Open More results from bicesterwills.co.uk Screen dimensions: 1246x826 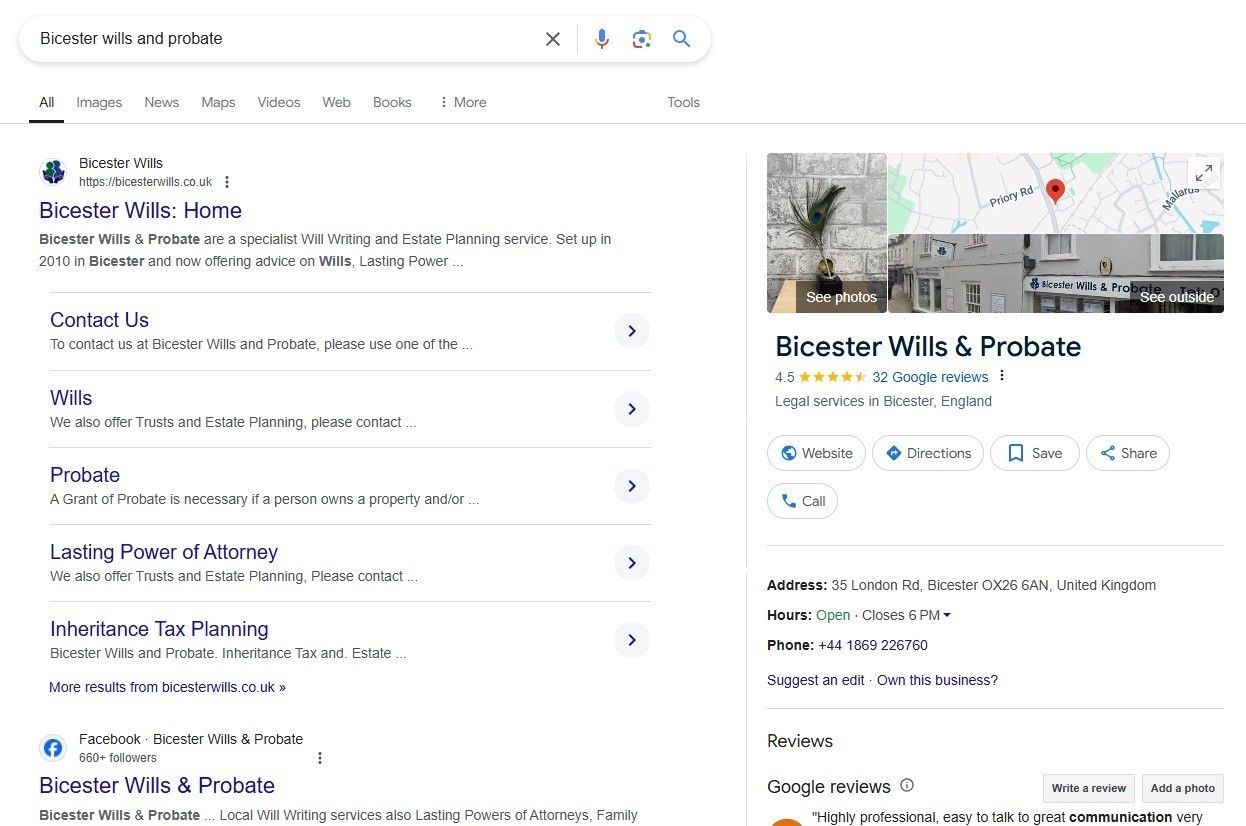click(167, 687)
